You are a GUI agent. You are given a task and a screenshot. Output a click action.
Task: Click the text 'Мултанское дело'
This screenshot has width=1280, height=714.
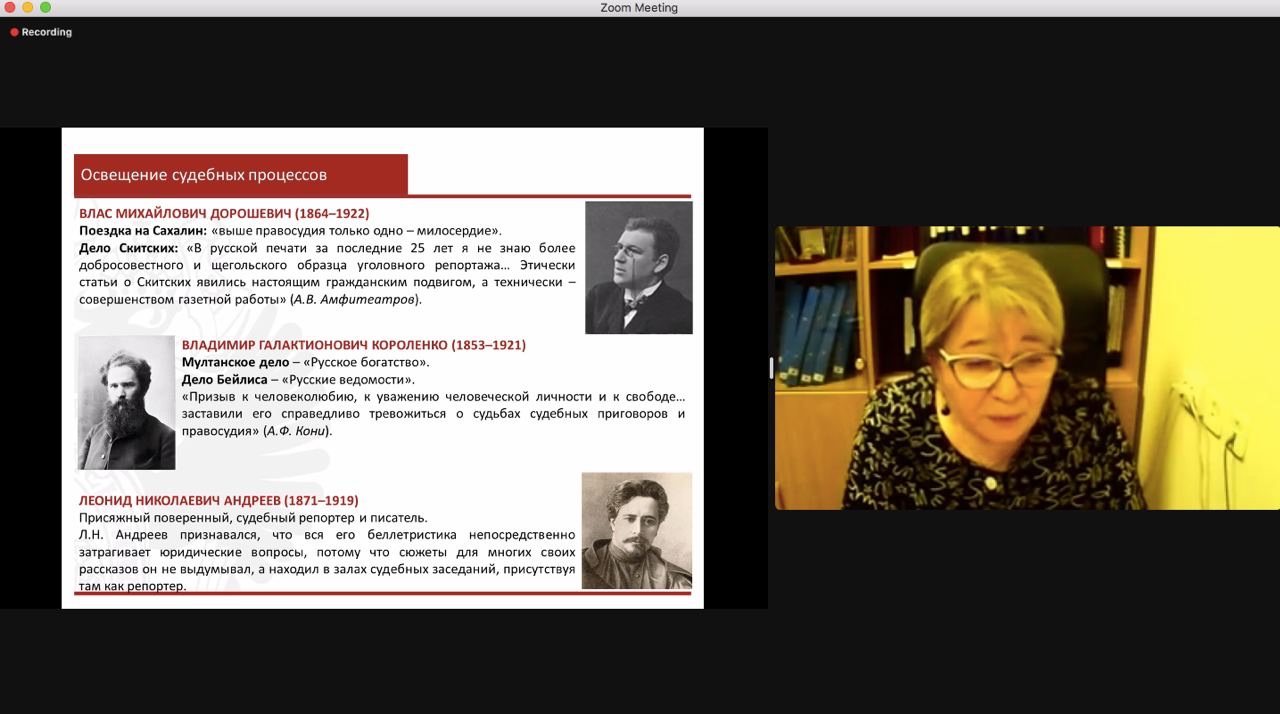click(x=235, y=362)
